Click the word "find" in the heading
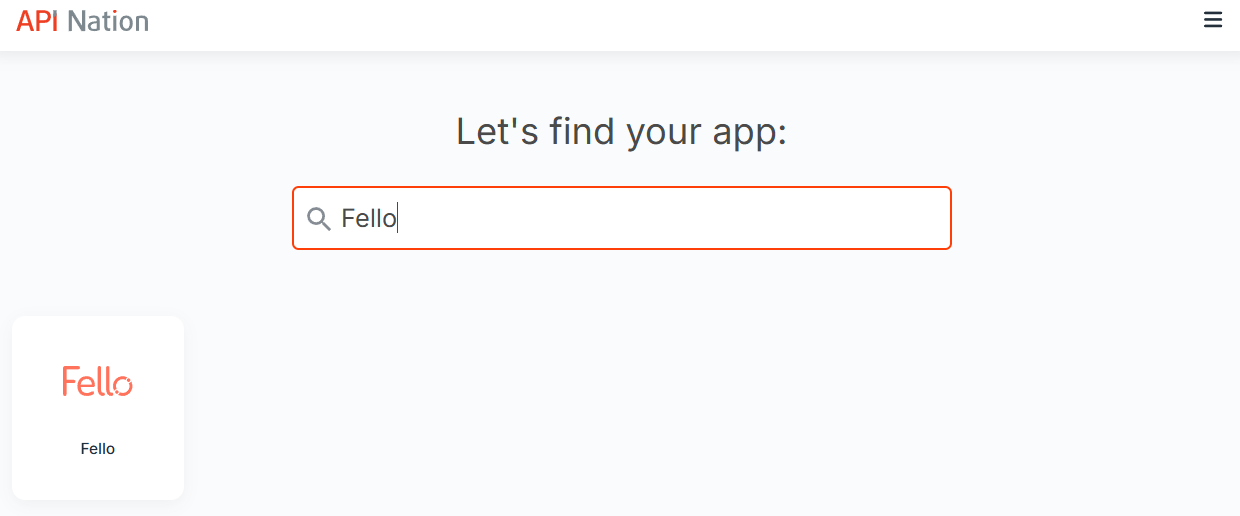 click(x=580, y=132)
